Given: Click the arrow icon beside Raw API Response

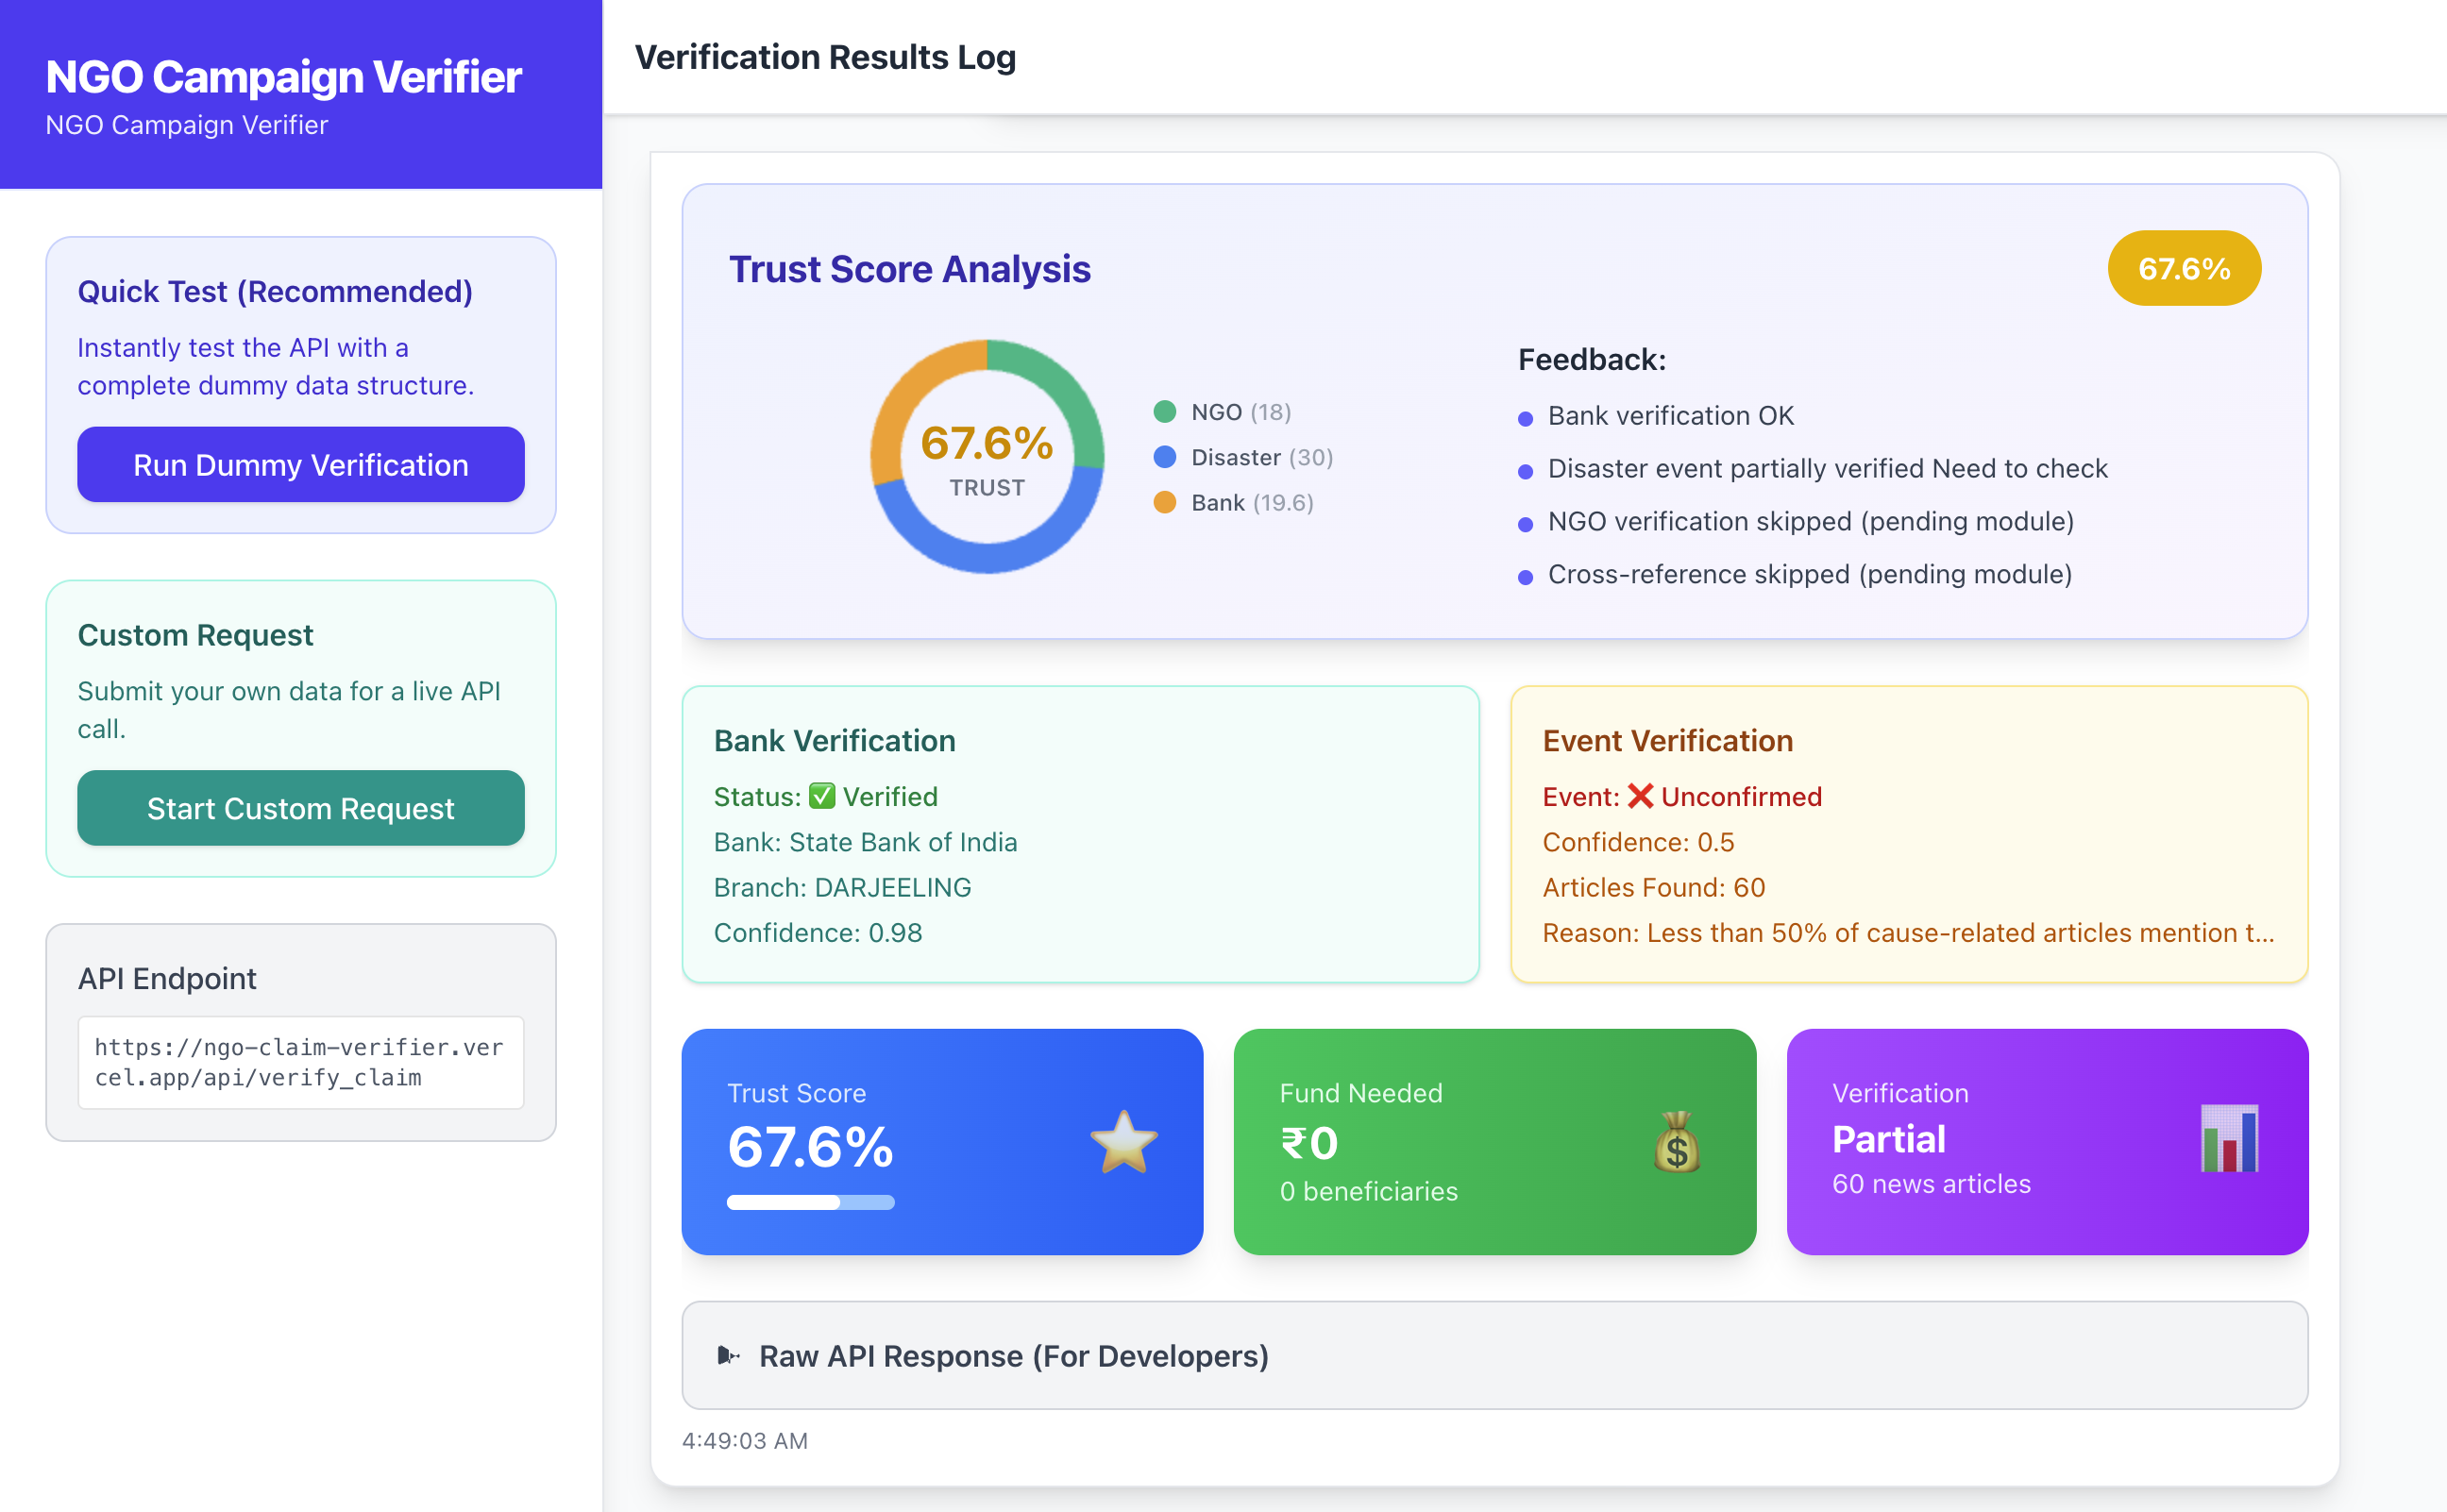Looking at the screenshot, I should 727,1356.
